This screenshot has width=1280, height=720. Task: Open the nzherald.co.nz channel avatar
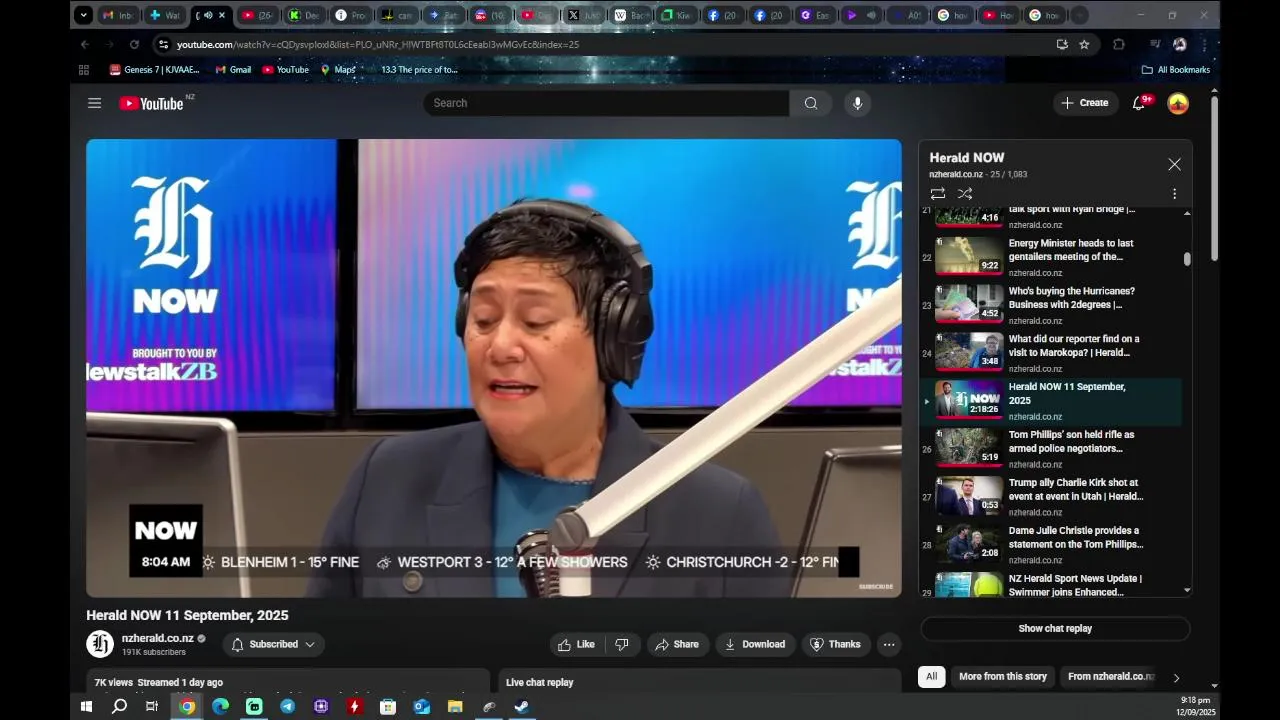(100, 644)
